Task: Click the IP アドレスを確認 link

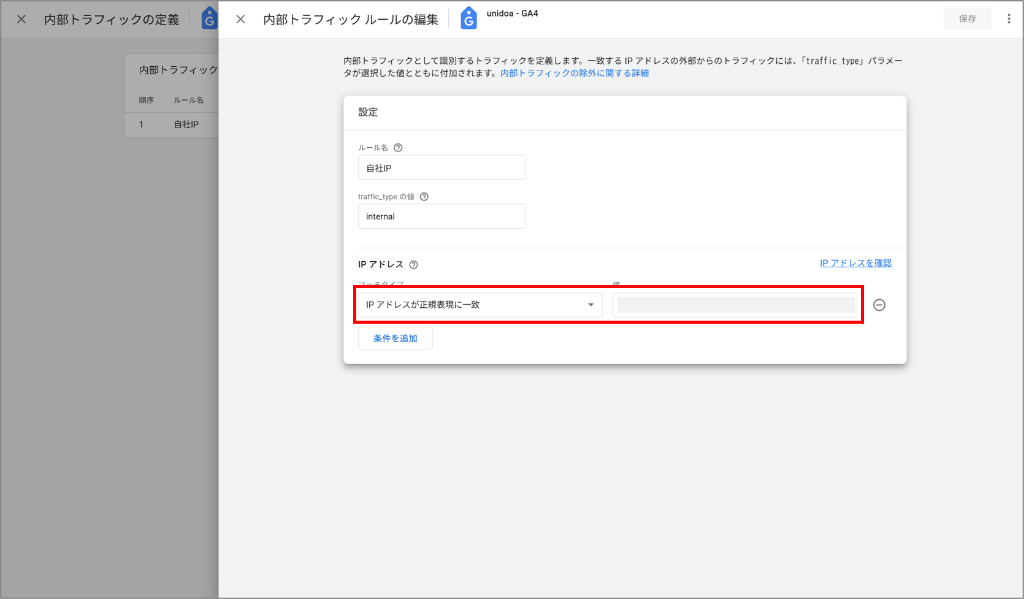Action: [855, 262]
